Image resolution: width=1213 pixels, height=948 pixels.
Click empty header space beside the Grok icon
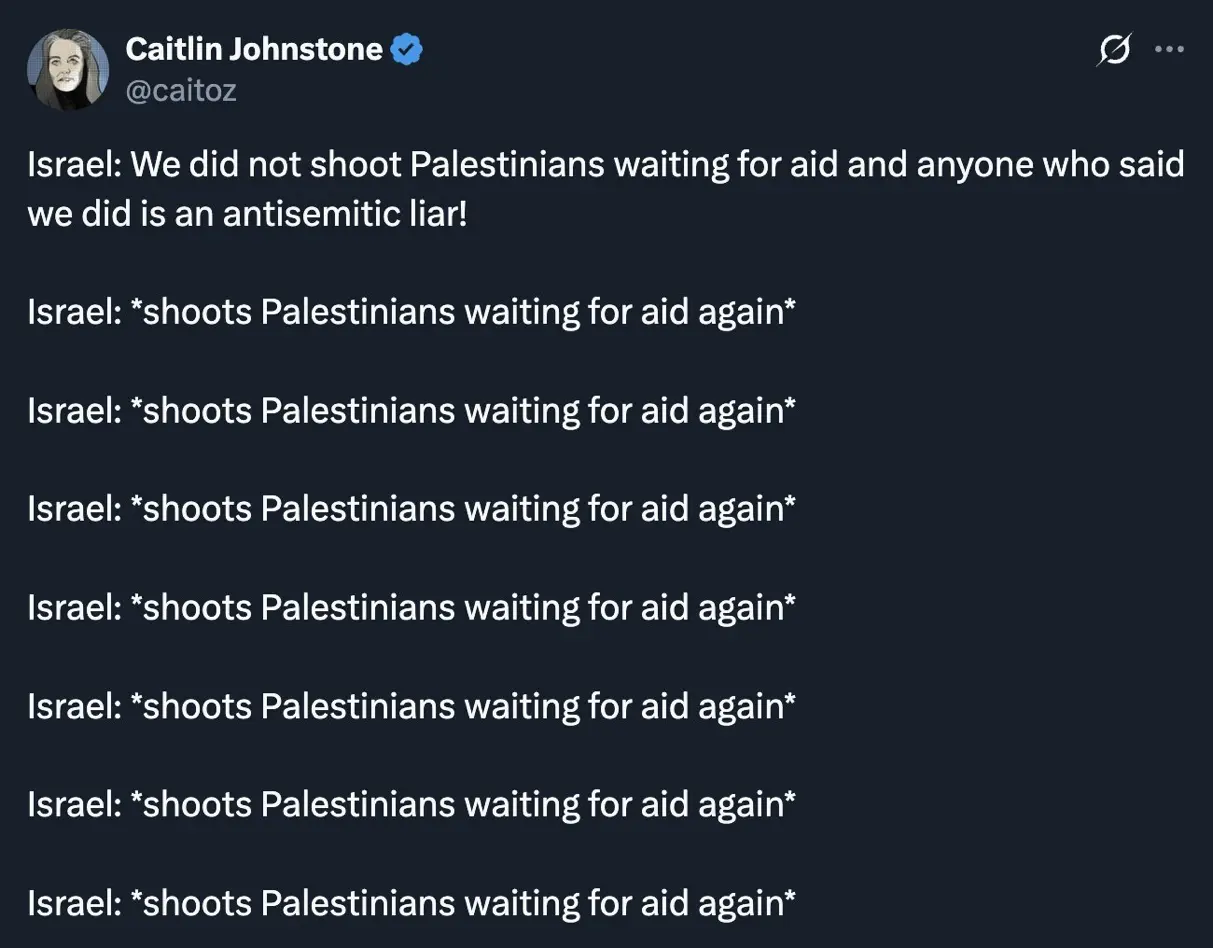click(x=900, y=60)
